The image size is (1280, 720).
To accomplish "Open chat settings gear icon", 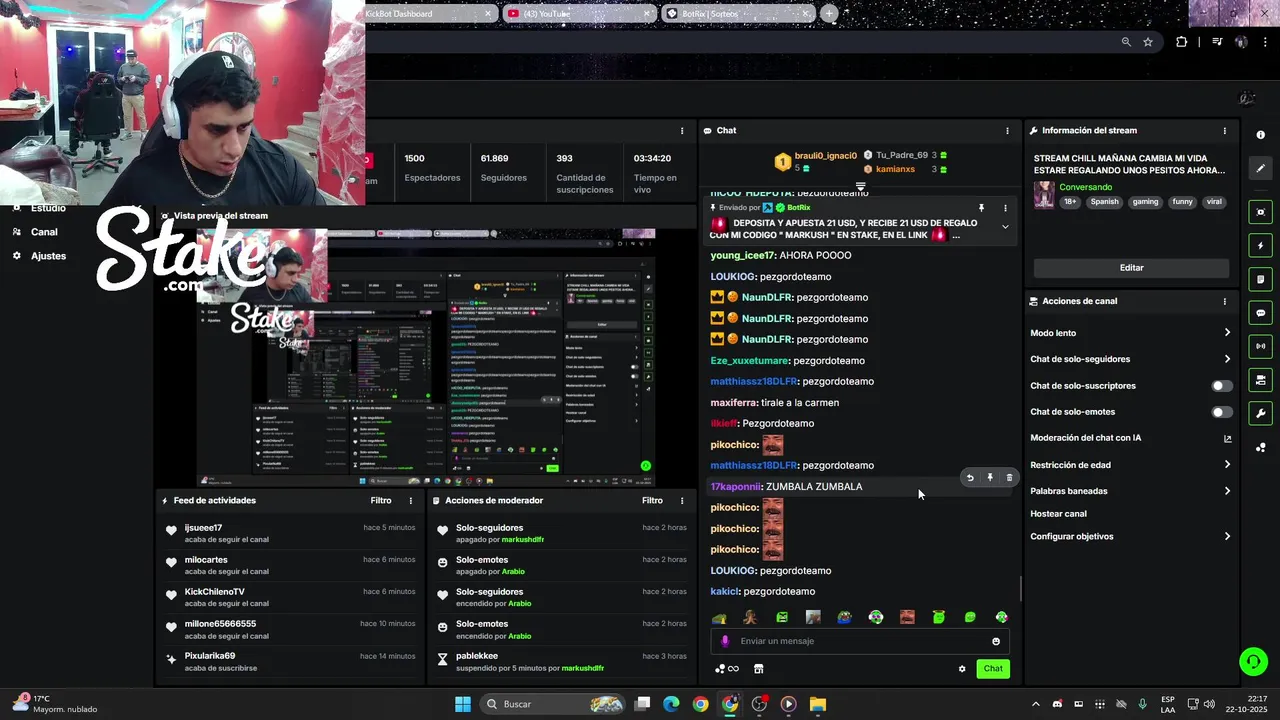I will click(962, 669).
